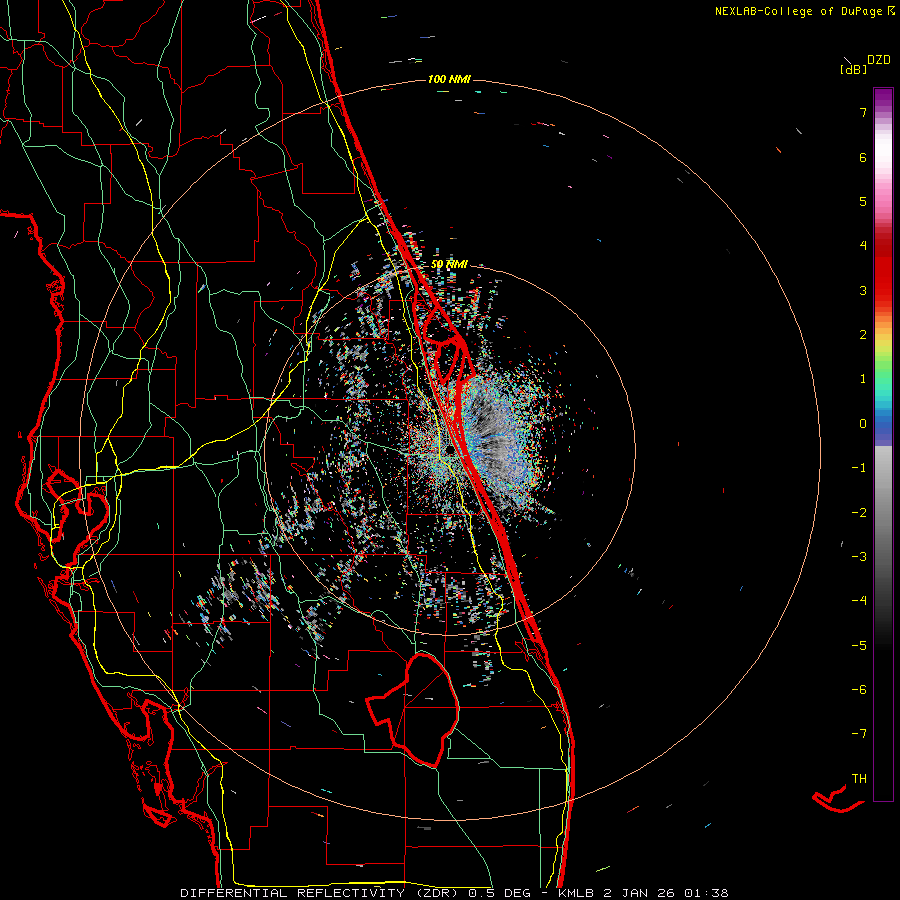
Task: Click the '-3' tick label on the scale
Action: tap(859, 557)
